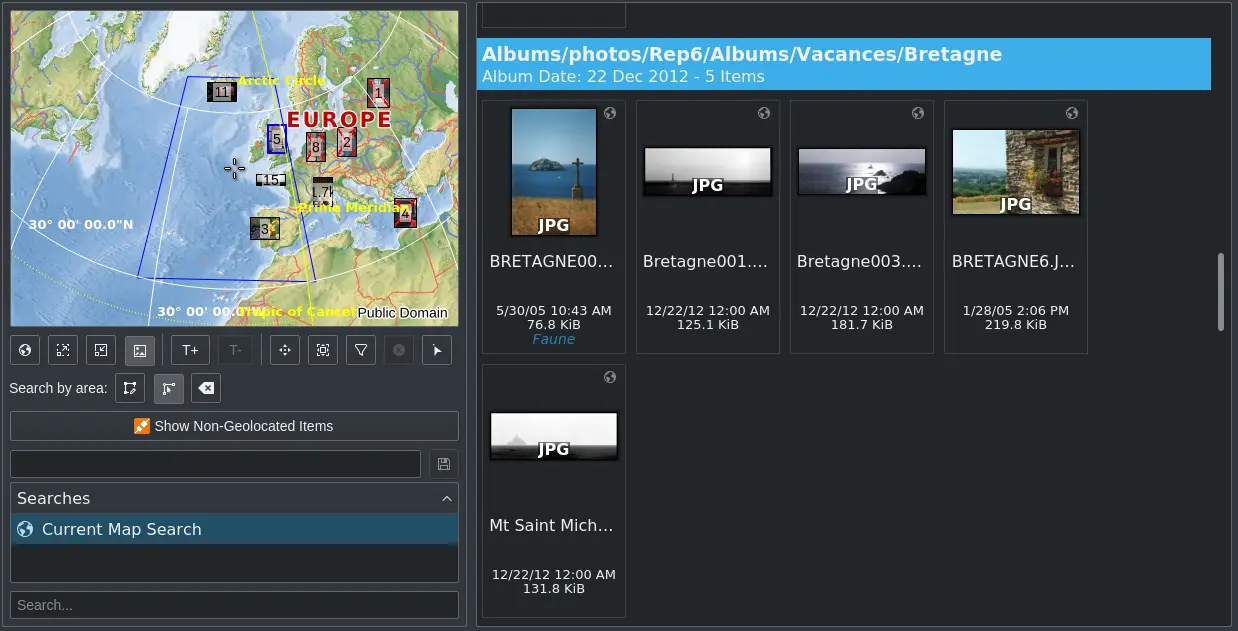Click the Faune tag link under BRETAGNE00
Image resolution: width=1238 pixels, height=631 pixels.
pos(553,338)
